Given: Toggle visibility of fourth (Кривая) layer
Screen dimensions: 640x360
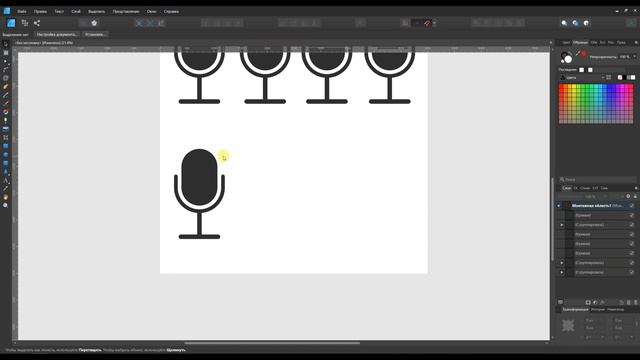Looking at the screenshot, I should 632,253.
